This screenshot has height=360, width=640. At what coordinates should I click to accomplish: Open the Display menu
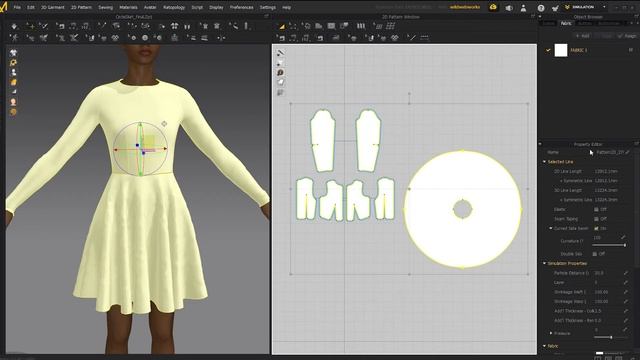click(x=216, y=7)
